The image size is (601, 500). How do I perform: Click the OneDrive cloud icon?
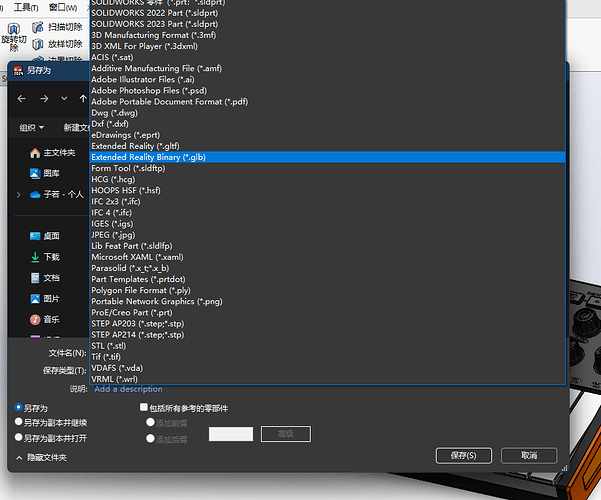[x=35, y=195]
